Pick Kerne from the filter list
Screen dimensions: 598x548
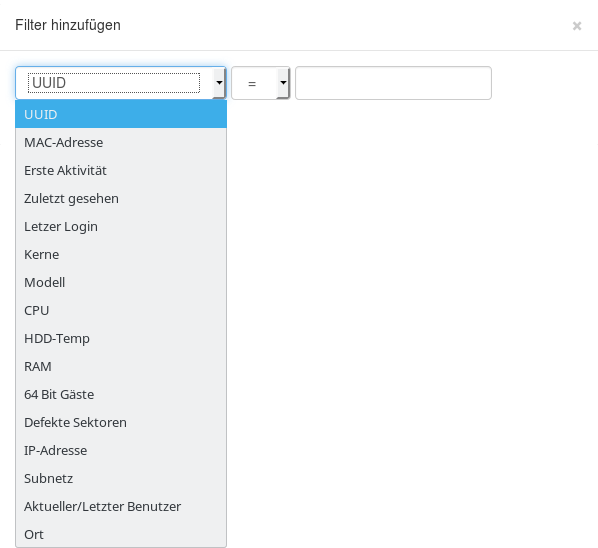tap(121, 254)
